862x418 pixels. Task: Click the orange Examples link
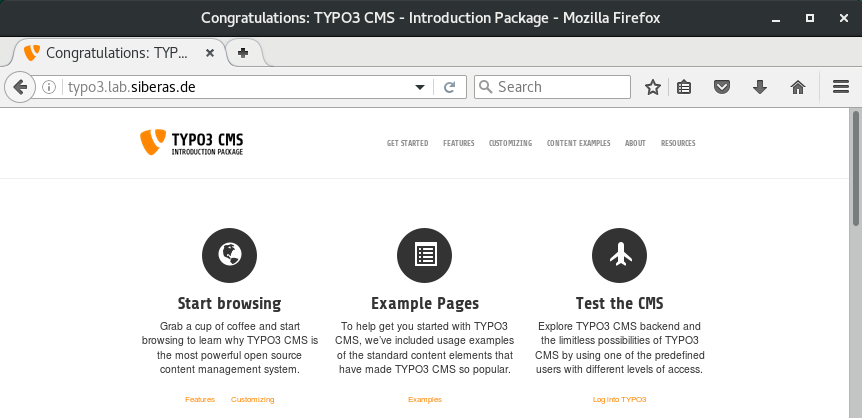pos(424,399)
